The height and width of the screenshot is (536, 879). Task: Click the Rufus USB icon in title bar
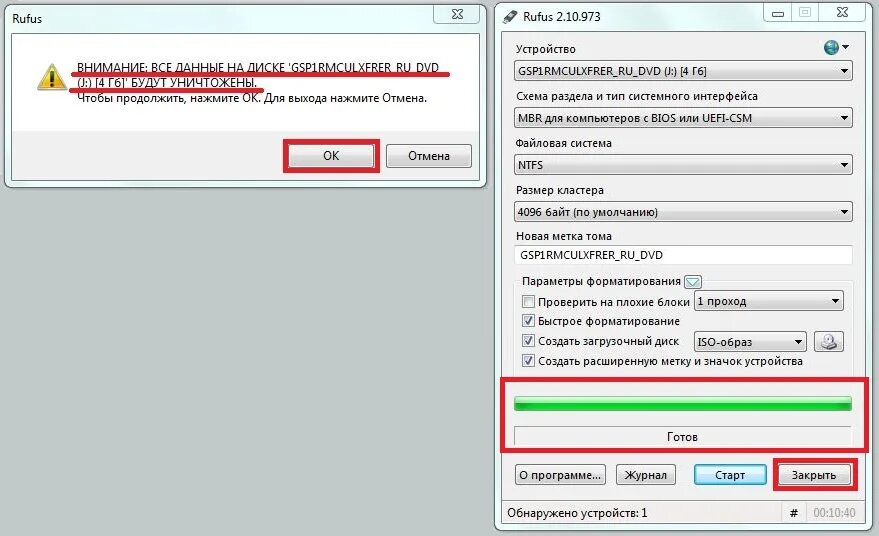click(510, 17)
